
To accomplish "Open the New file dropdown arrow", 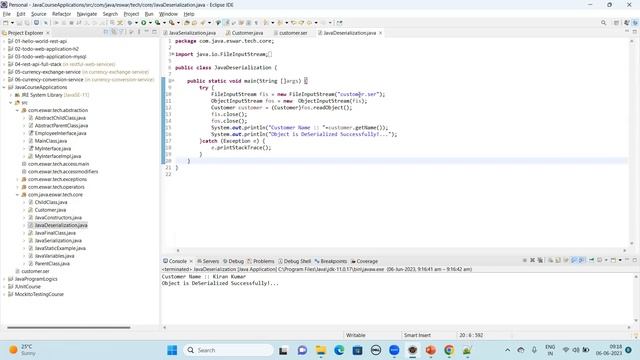I will coord(12,23).
